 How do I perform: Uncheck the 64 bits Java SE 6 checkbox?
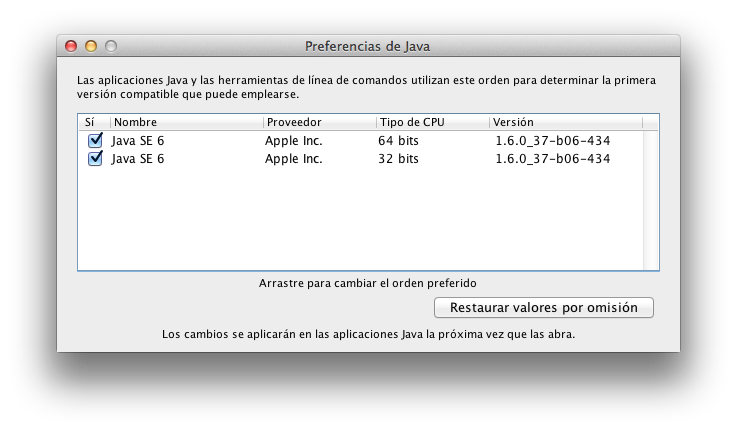tap(96, 140)
